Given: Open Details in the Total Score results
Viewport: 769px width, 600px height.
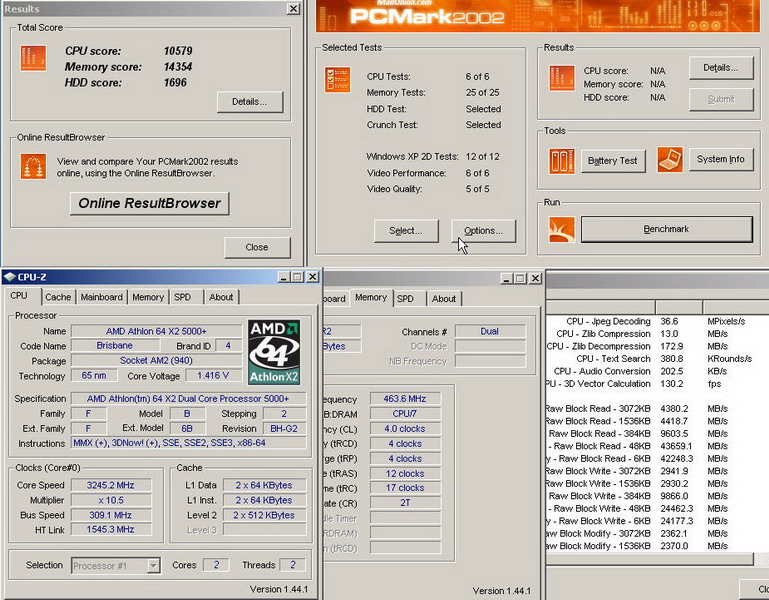Looking at the screenshot, I should click(250, 102).
